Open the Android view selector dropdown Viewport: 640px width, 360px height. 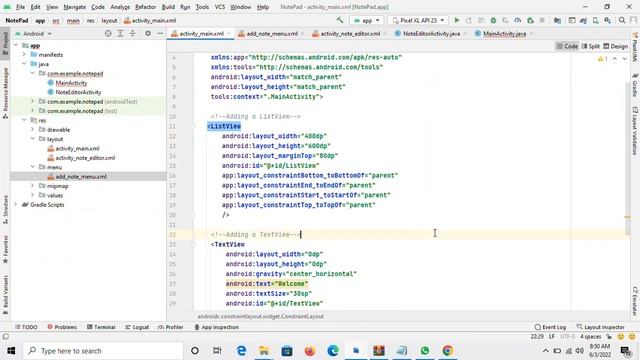pyautogui.click(x=33, y=33)
